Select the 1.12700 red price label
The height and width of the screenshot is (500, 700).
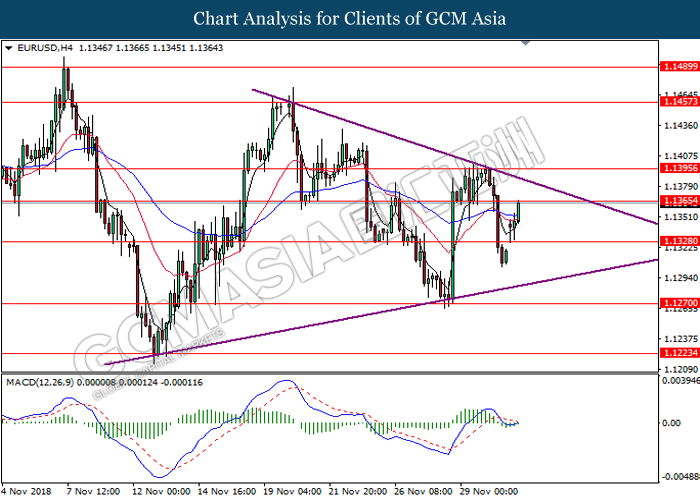680,303
